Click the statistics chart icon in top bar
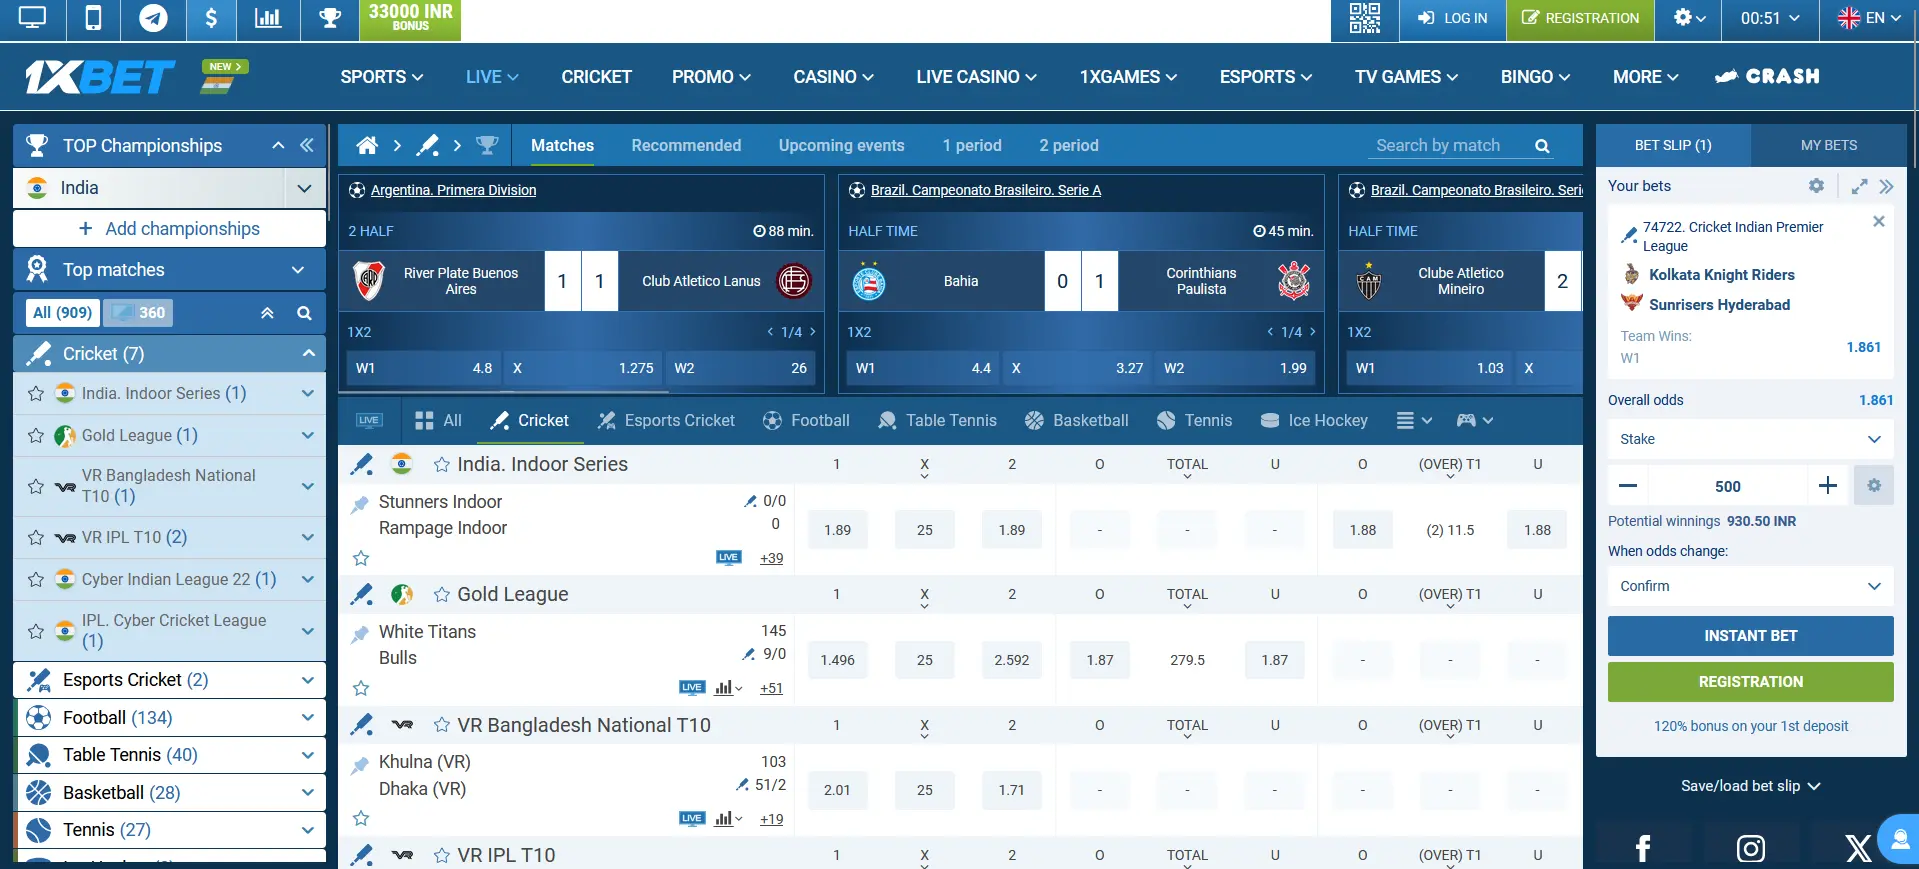1919x869 pixels. click(x=268, y=18)
